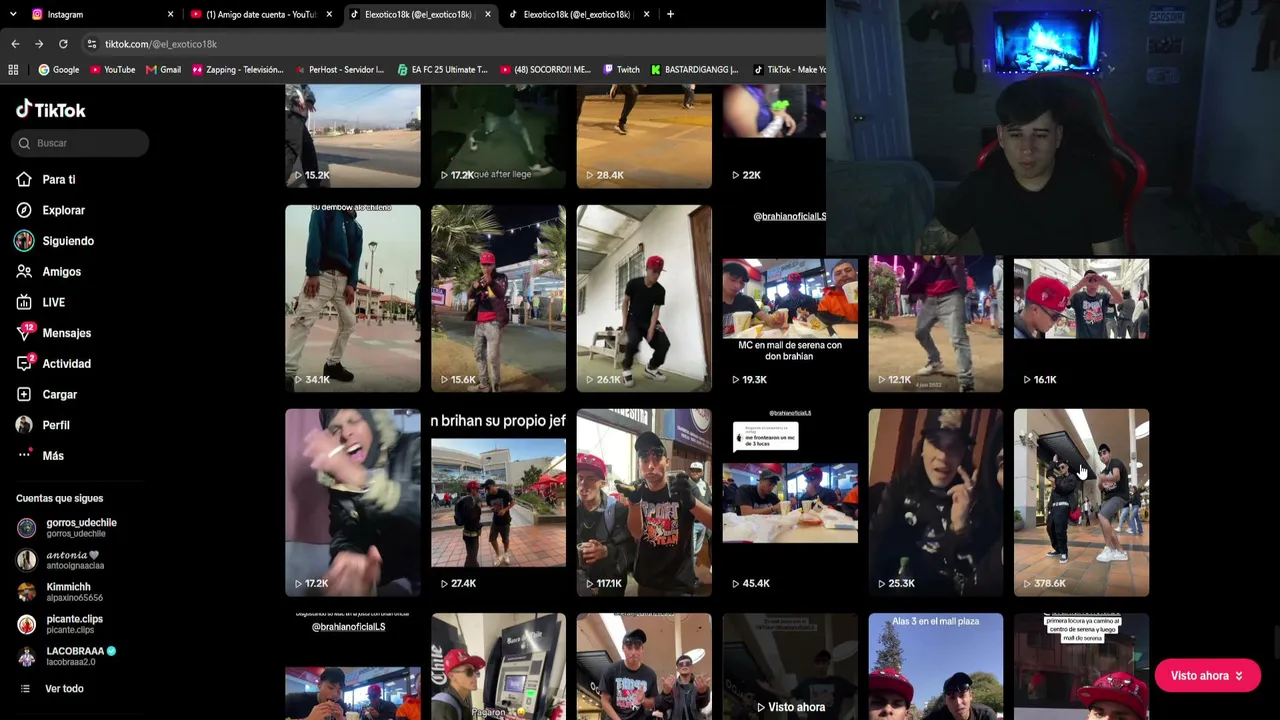Open a new browser tab
1280x720 pixels.
[670, 14]
